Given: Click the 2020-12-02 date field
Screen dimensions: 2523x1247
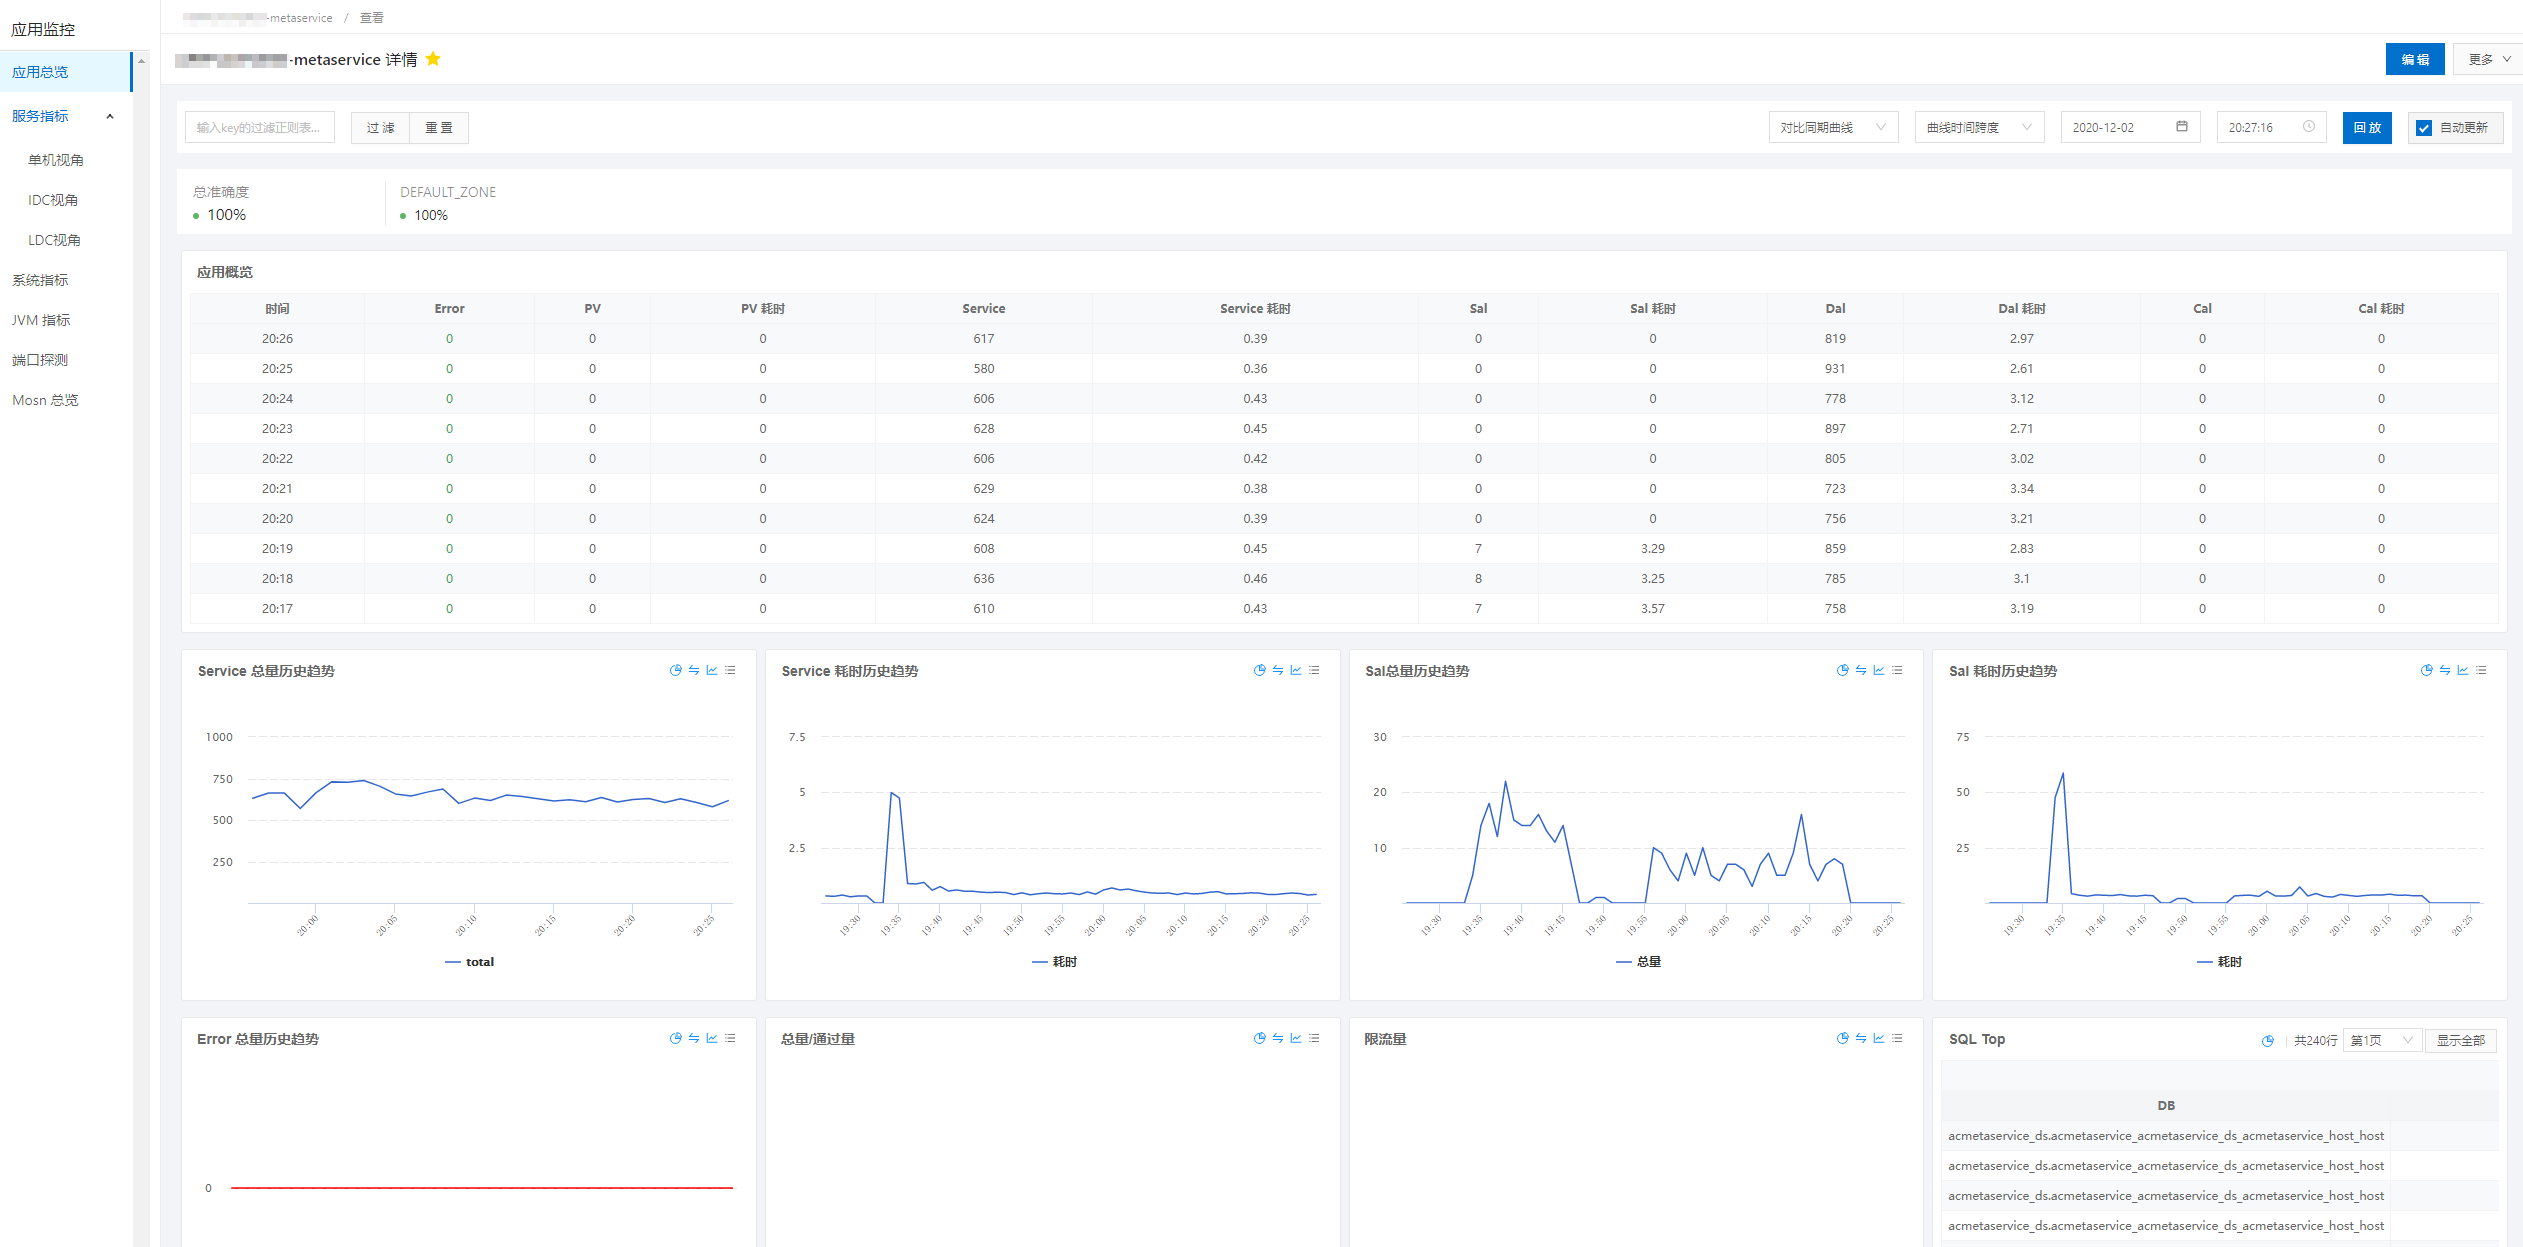Looking at the screenshot, I should click(2130, 127).
